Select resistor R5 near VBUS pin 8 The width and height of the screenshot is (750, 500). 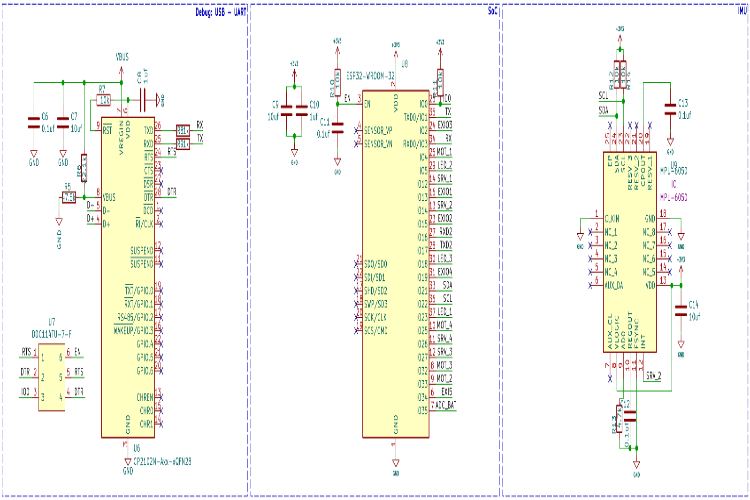click(69, 197)
